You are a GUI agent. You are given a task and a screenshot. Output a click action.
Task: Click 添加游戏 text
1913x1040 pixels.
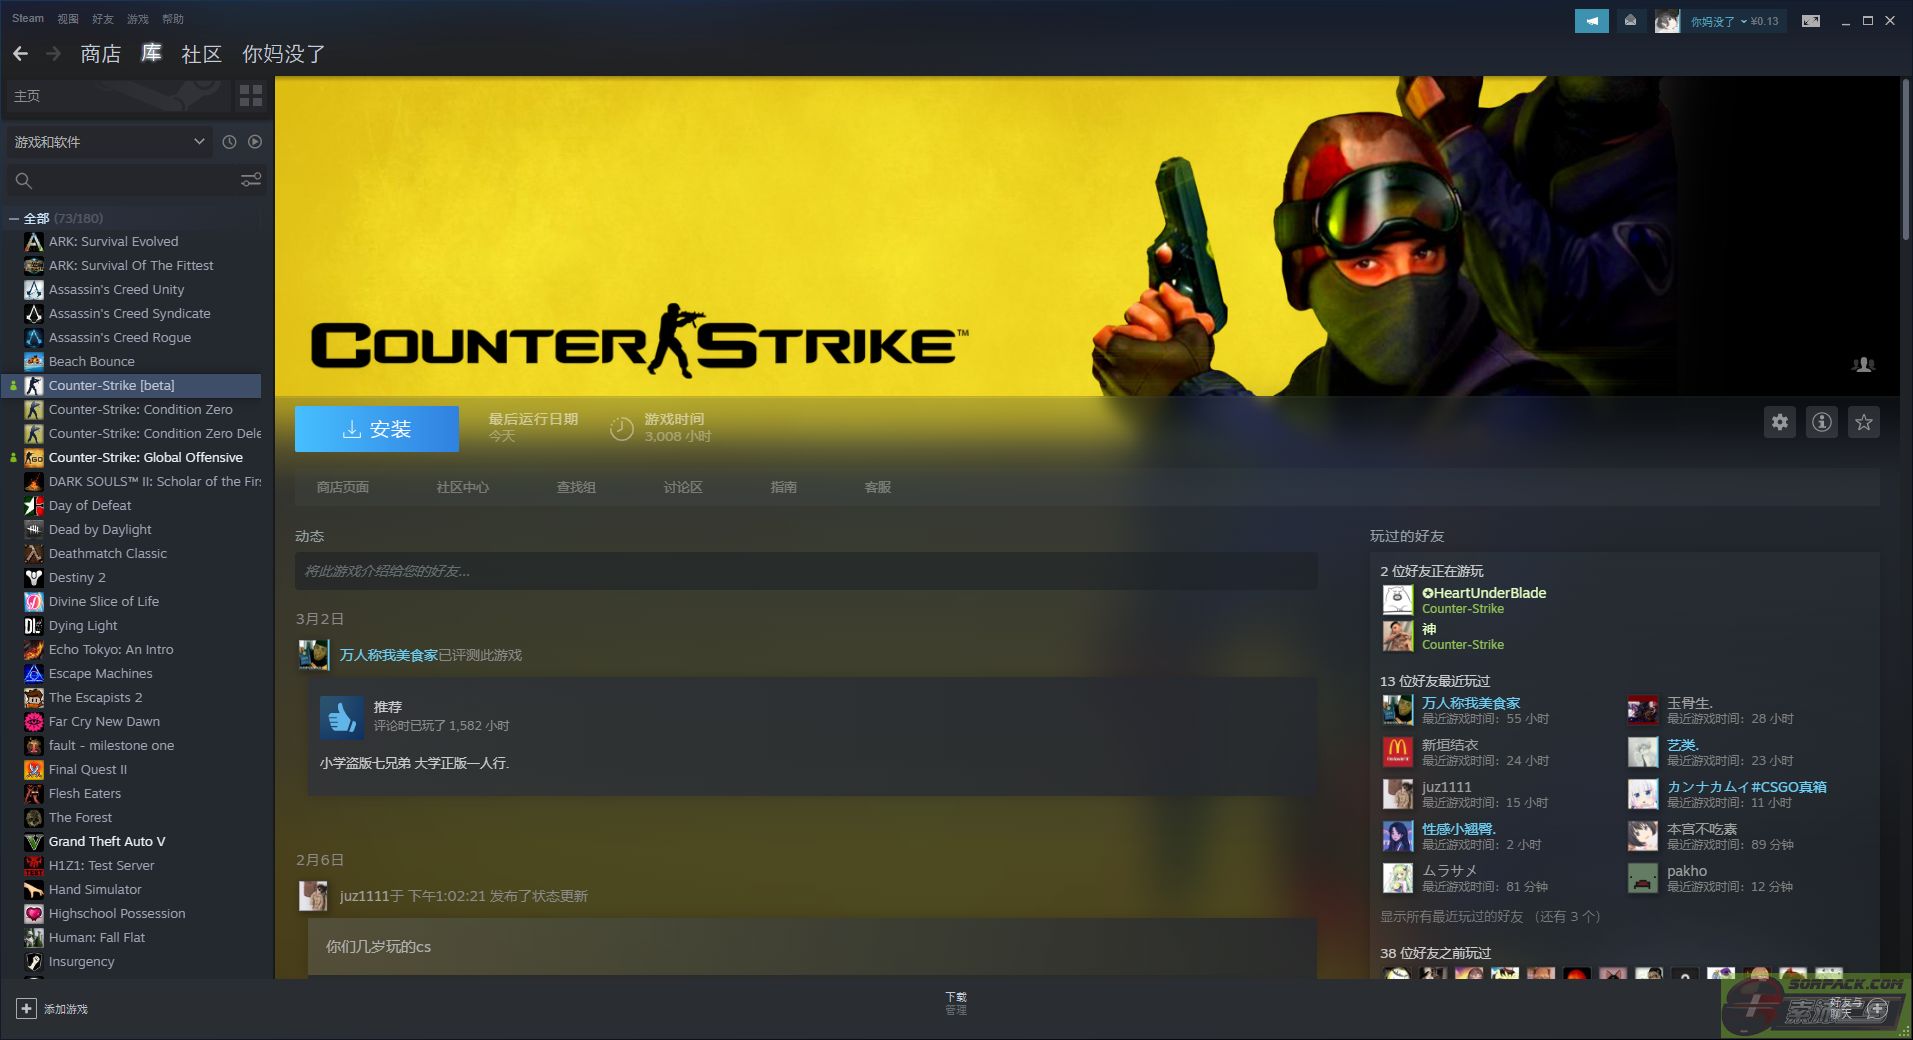pyautogui.click(x=66, y=1009)
